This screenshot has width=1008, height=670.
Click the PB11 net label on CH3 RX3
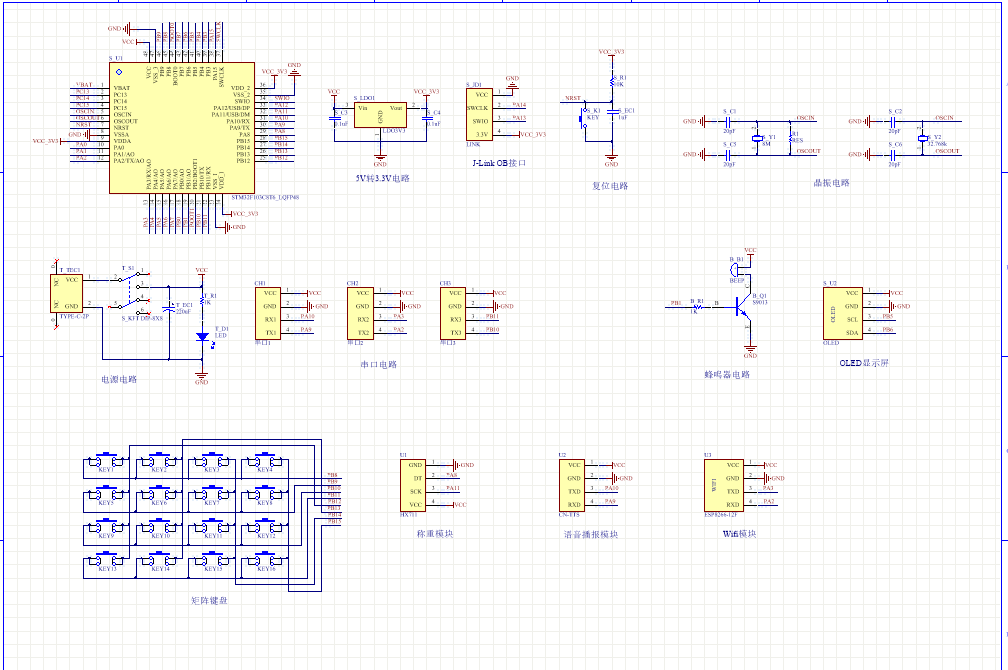[x=492, y=316]
